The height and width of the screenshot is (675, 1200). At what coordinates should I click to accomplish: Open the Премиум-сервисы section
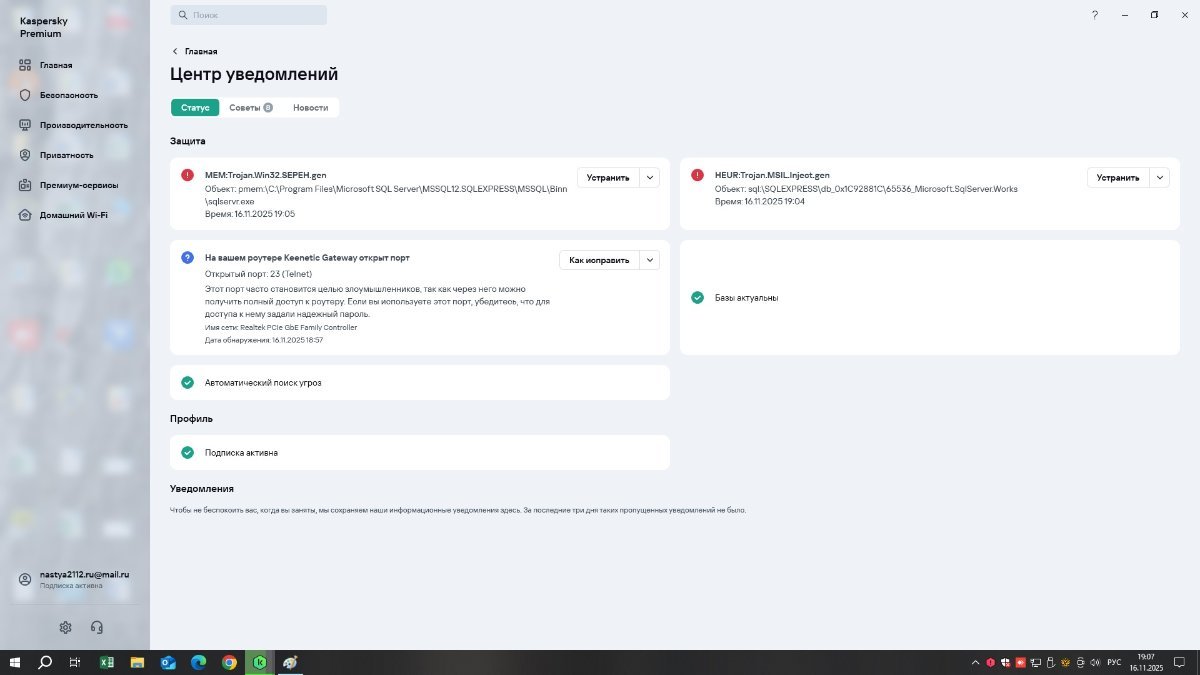click(69, 185)
